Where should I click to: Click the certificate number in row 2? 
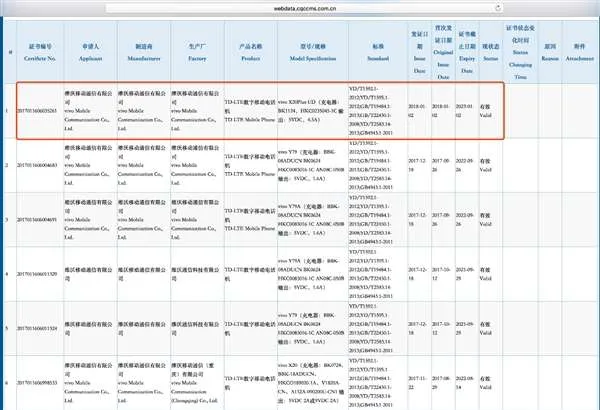pos(37,165)
